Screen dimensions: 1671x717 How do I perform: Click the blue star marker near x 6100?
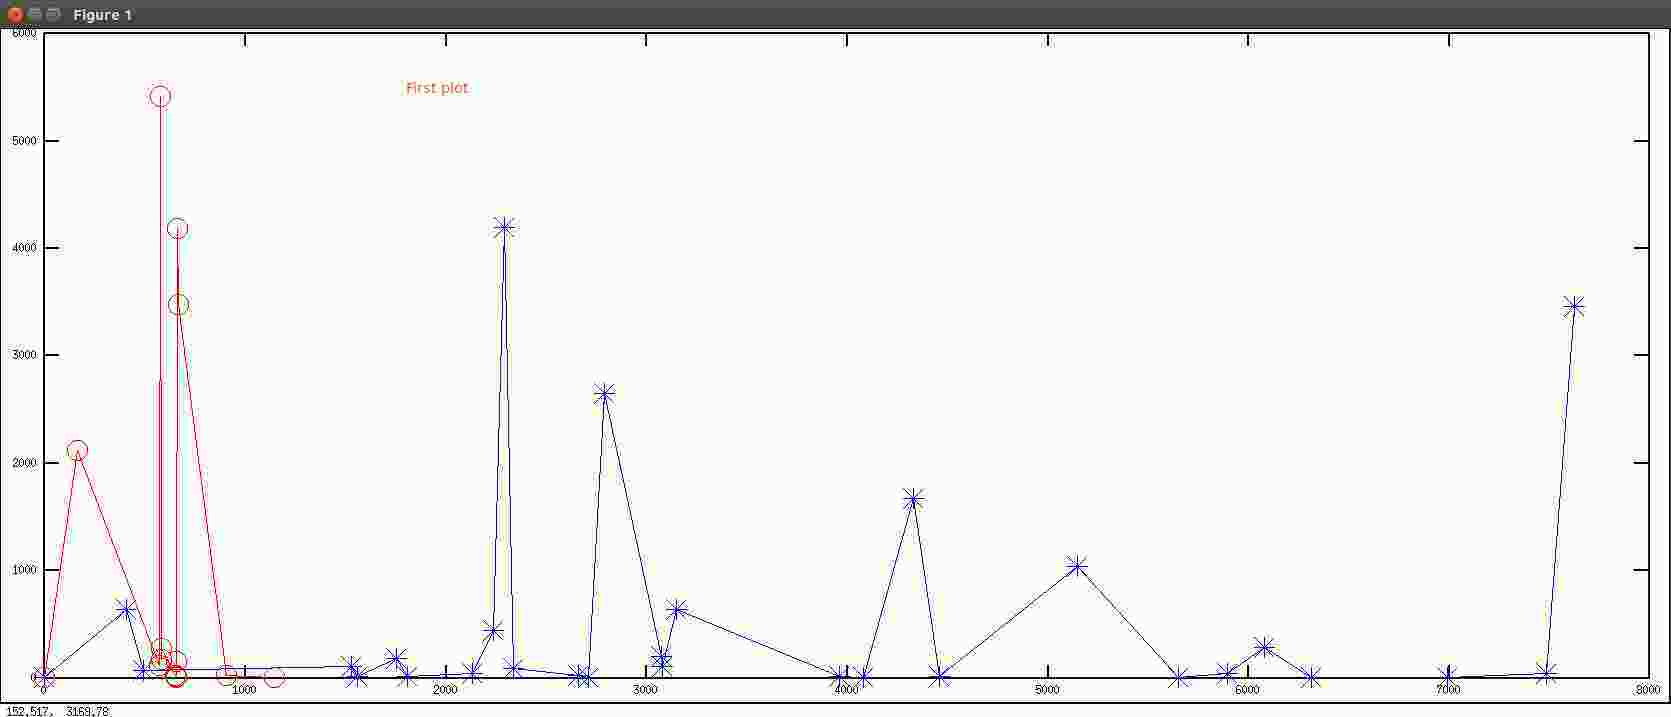[1264, 647]
